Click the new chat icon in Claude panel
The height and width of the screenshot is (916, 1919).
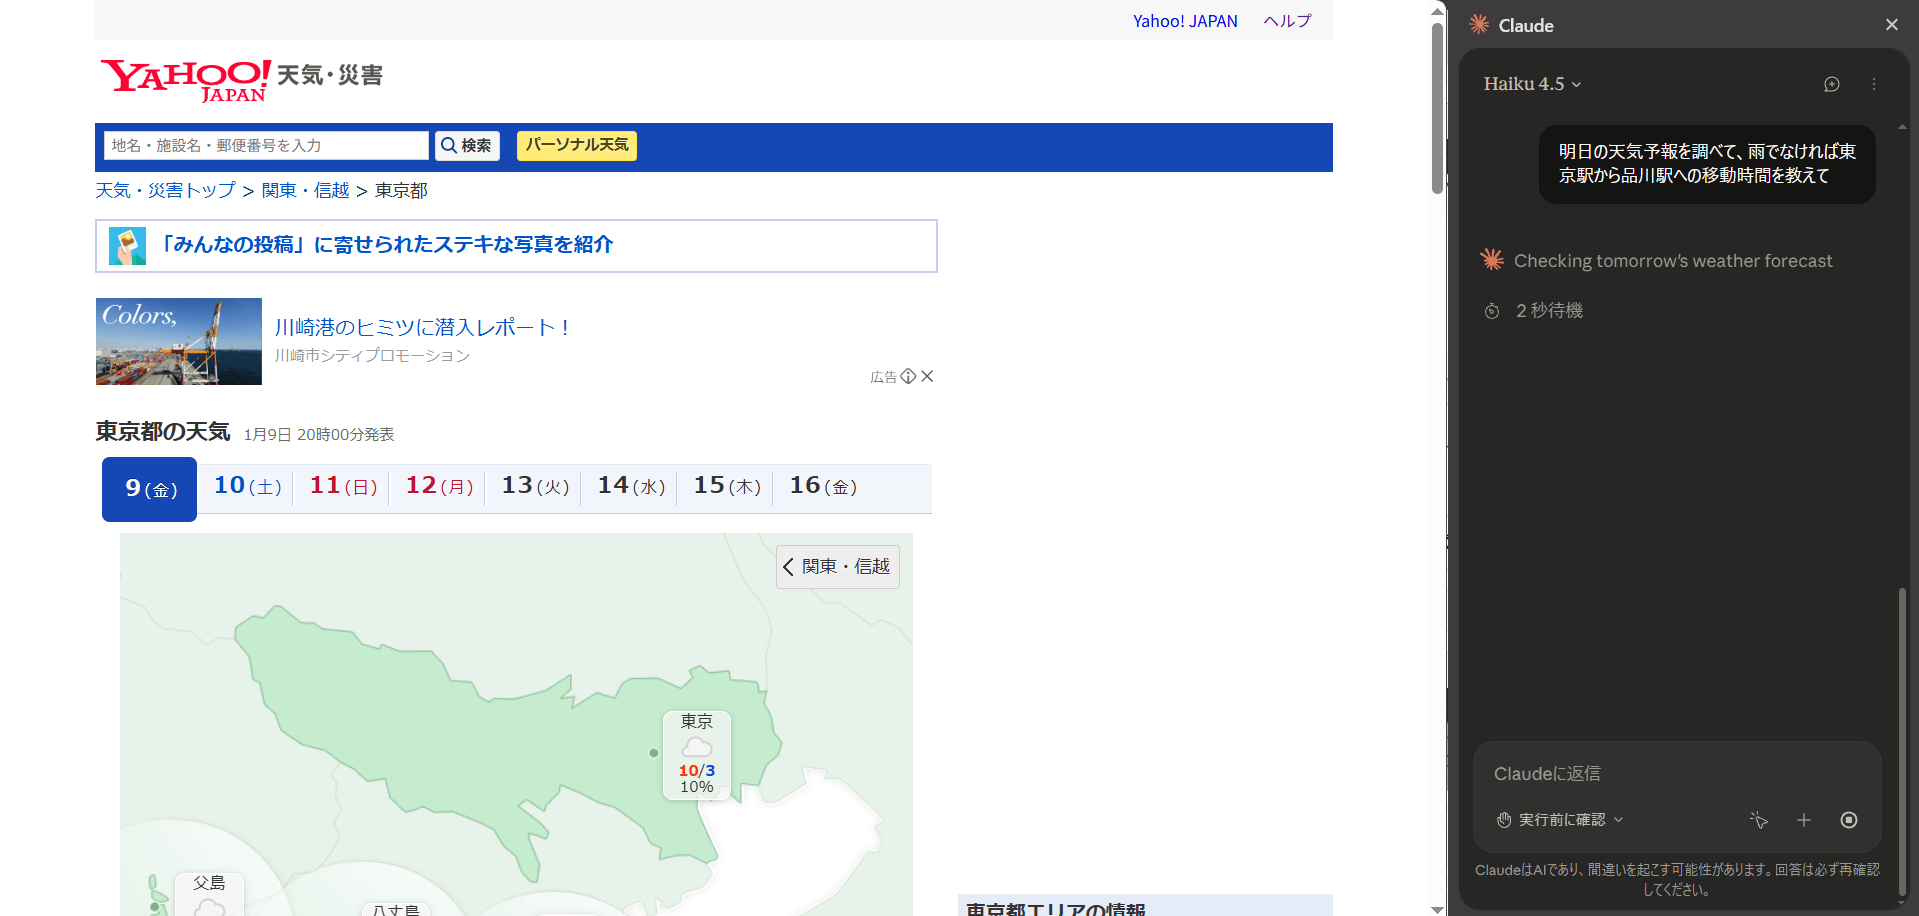coord(1831,85)
